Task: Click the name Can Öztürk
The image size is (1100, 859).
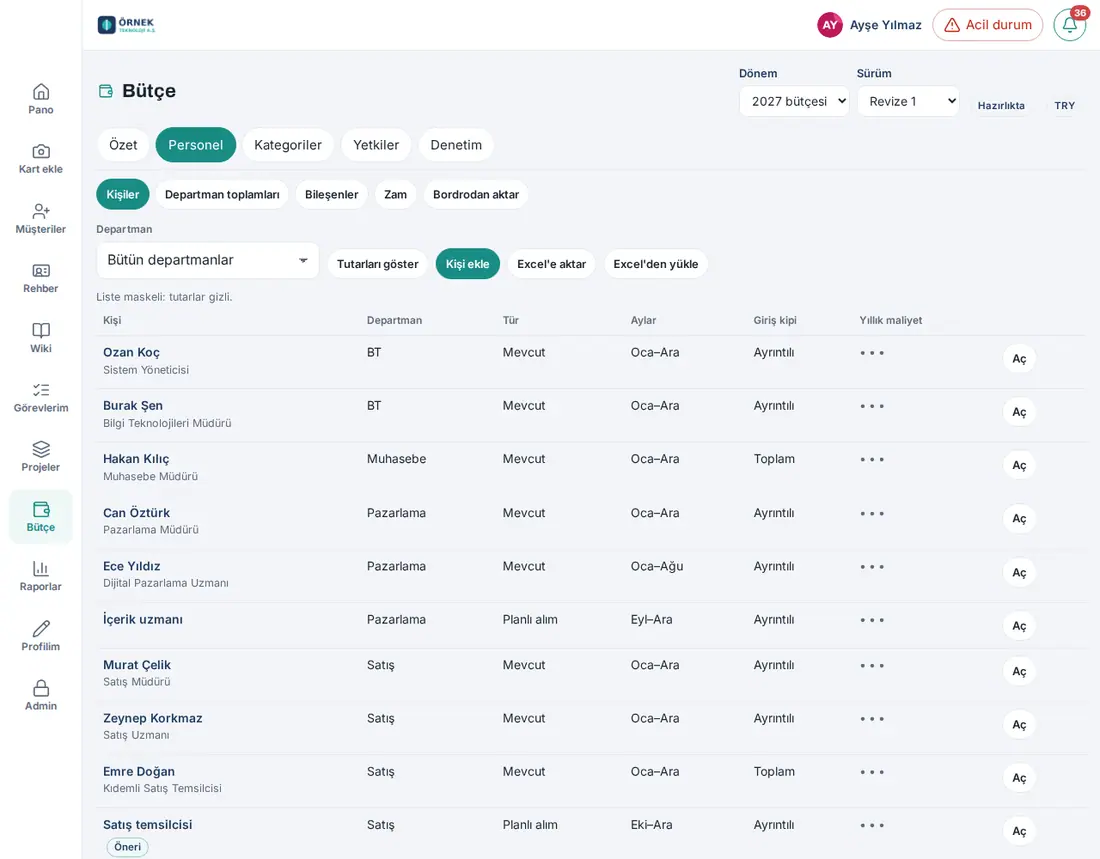Action: point(136,513)
